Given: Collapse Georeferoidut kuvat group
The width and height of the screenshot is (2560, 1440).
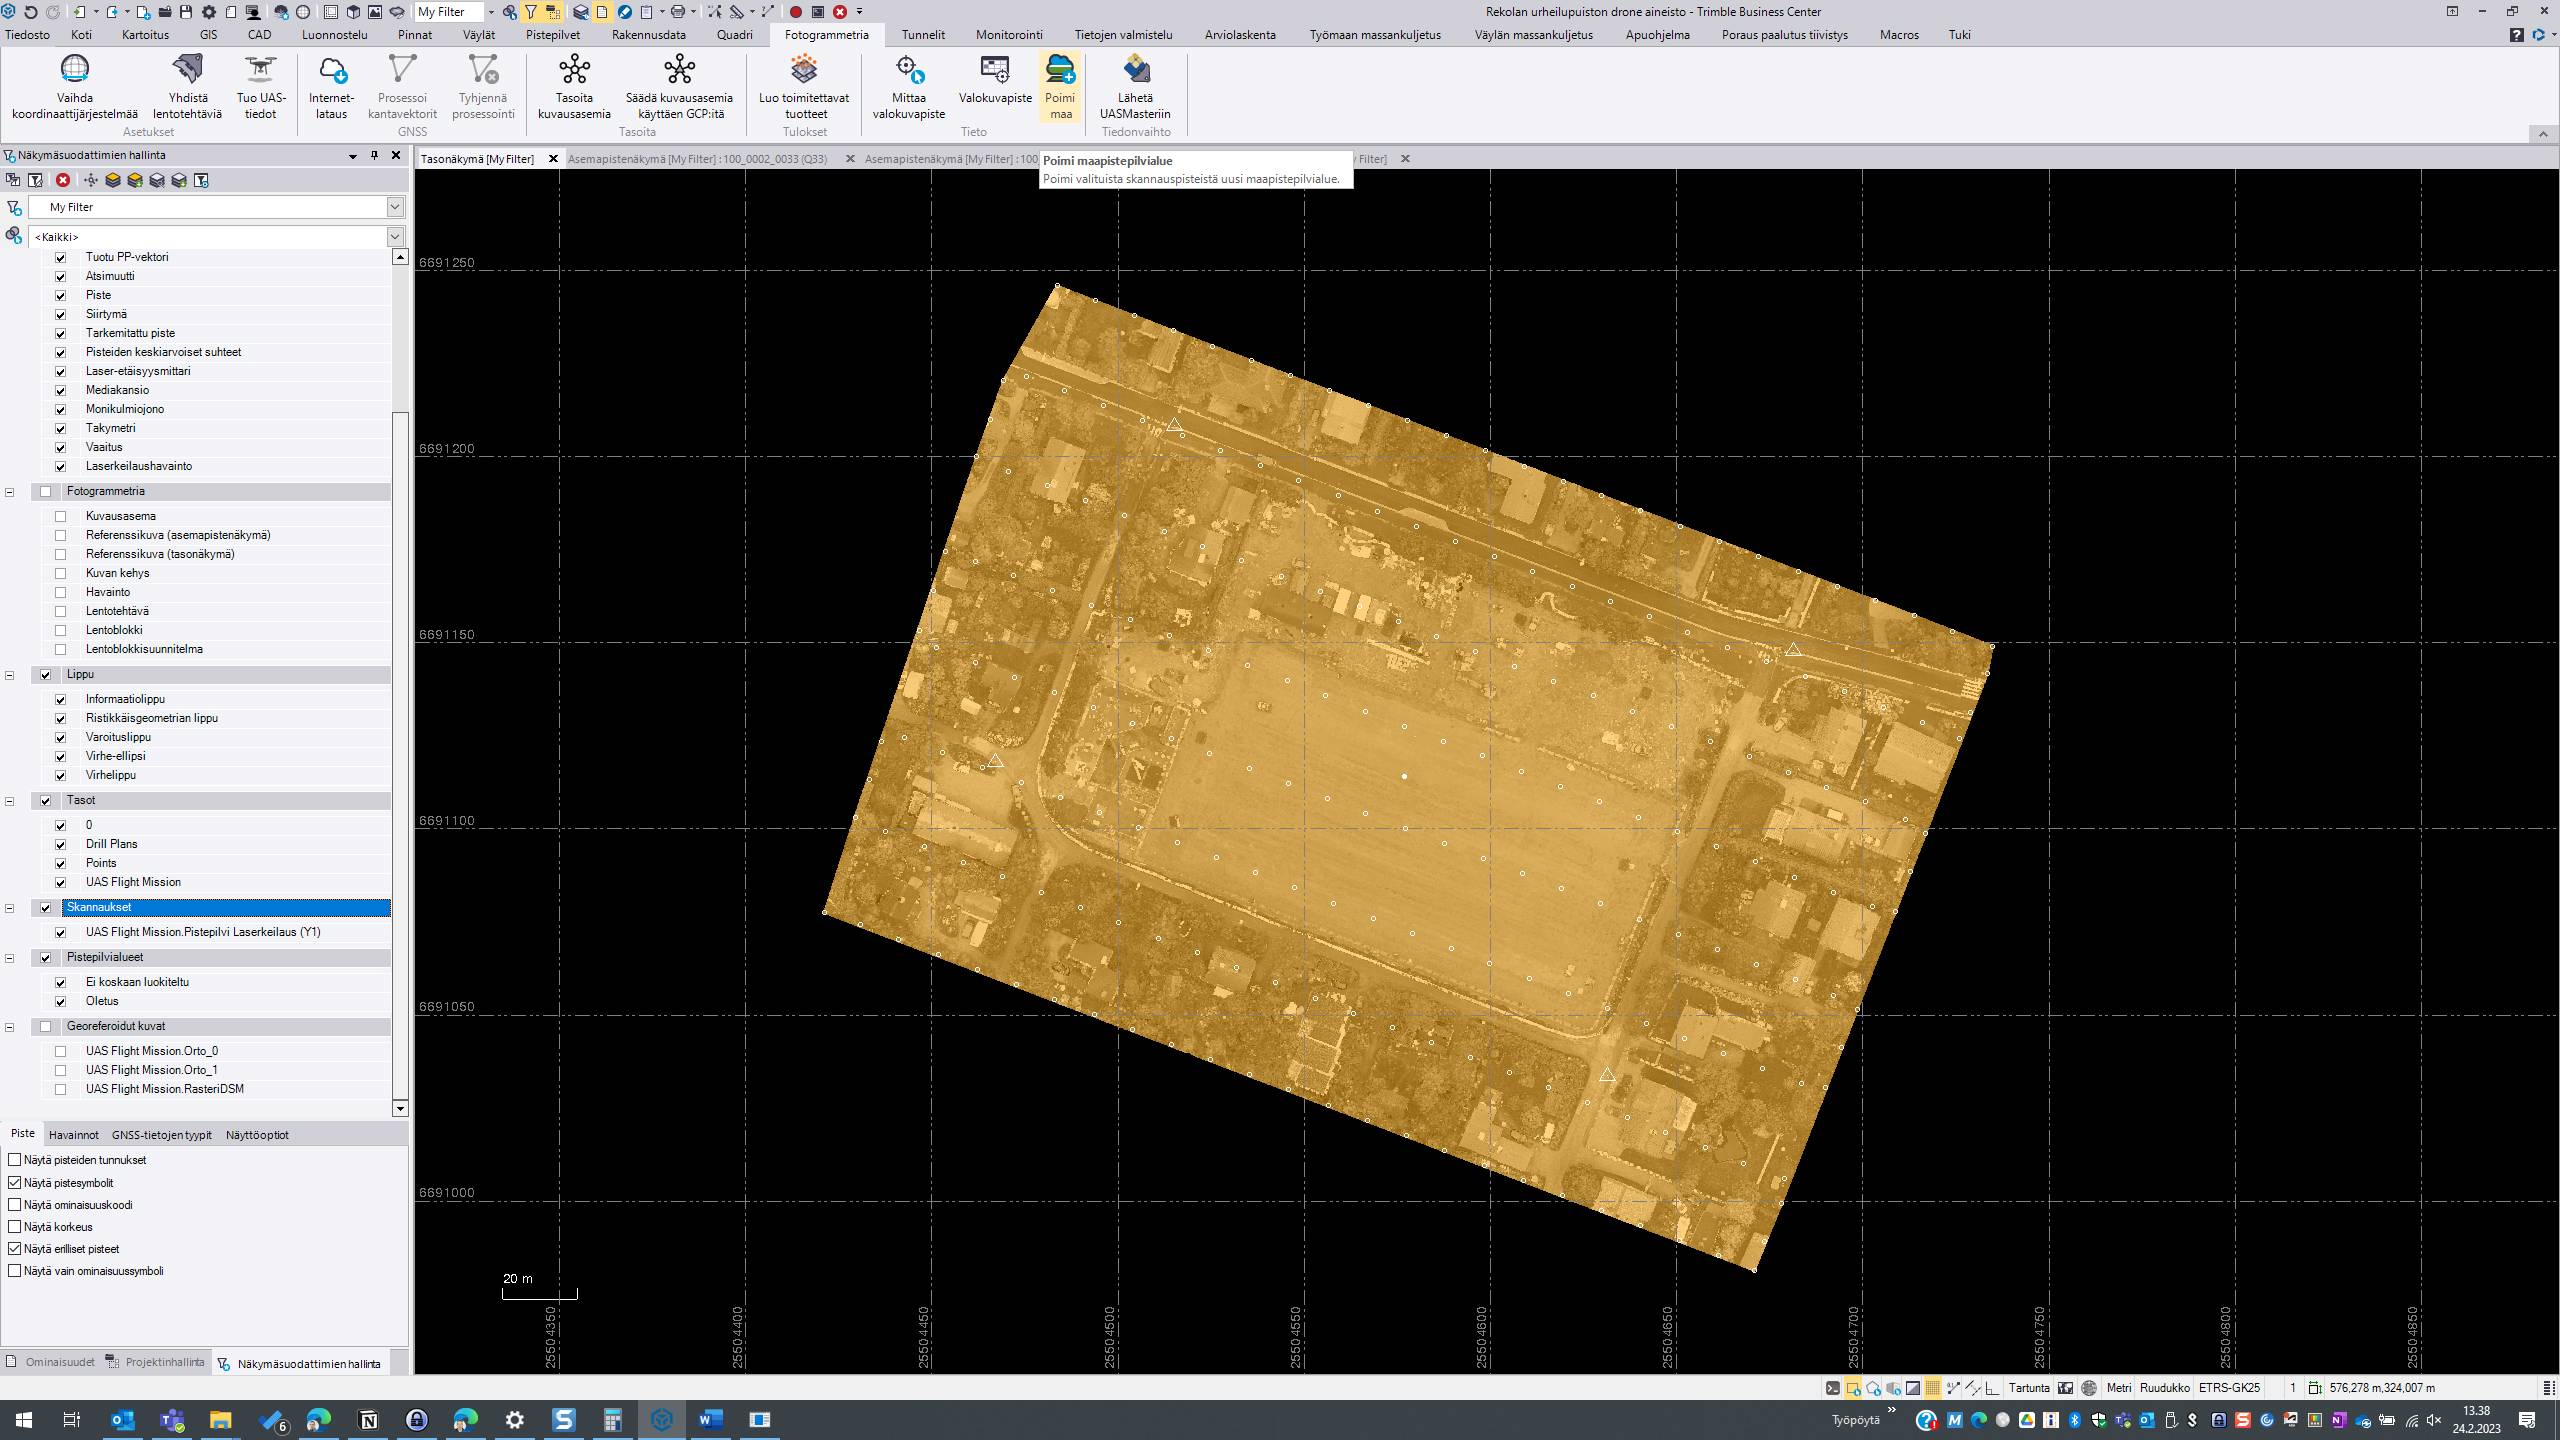Looking at the screenshot, I should (10, 1027).
